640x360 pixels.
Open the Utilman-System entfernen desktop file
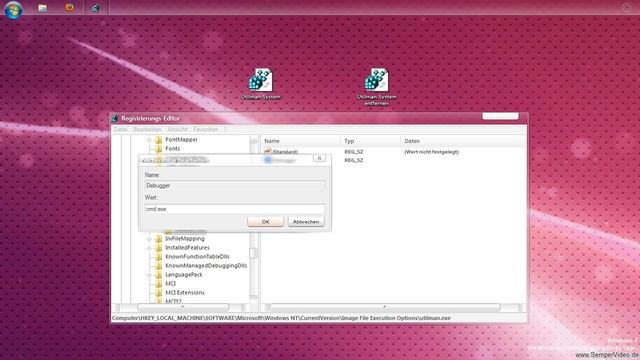pos(376,87)
